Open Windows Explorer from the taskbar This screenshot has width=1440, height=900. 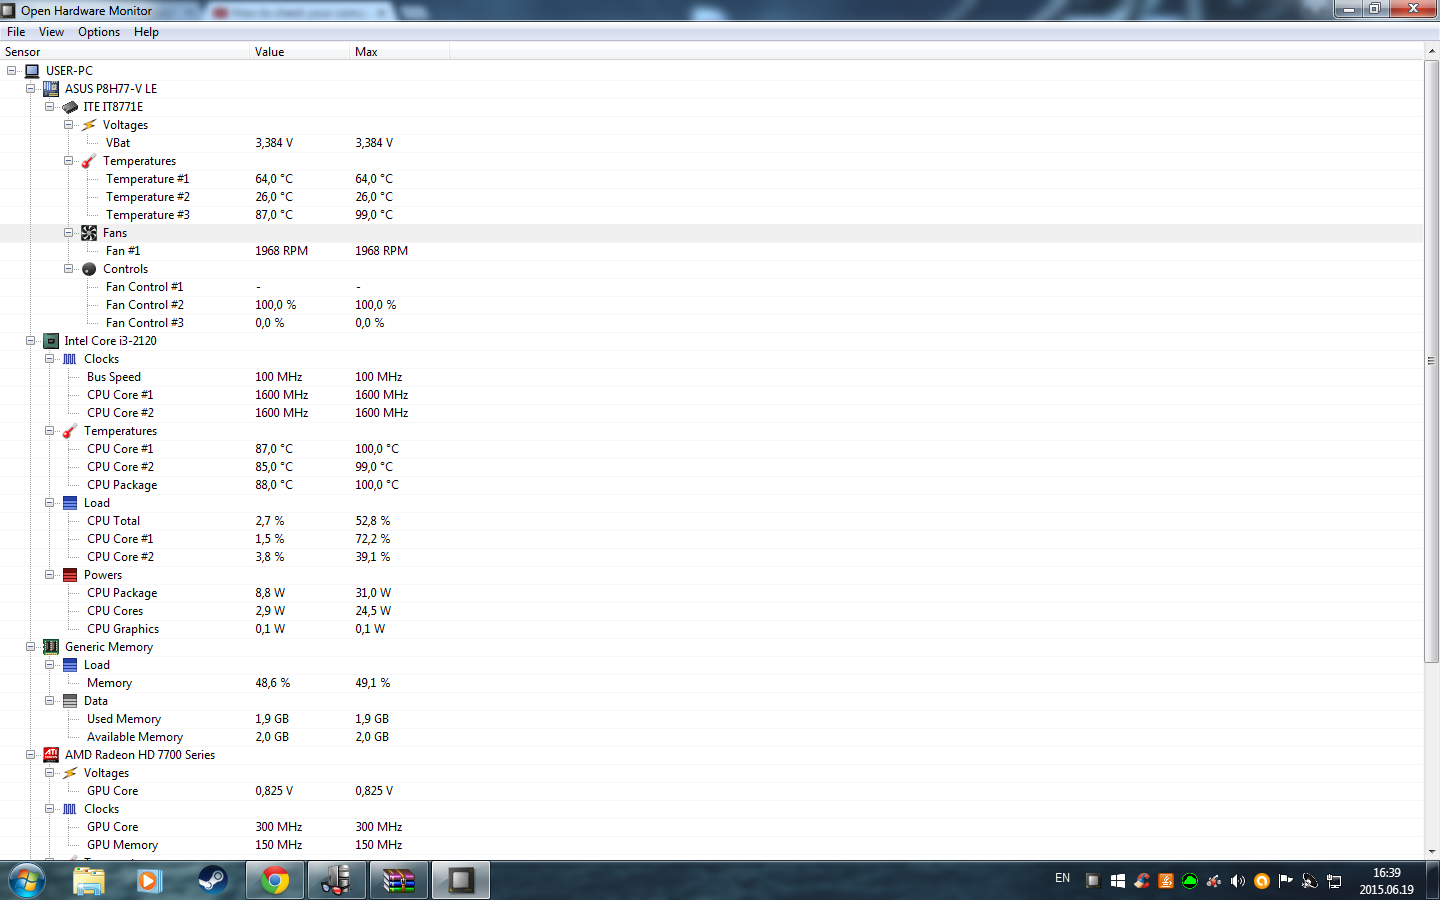(89, 881)
